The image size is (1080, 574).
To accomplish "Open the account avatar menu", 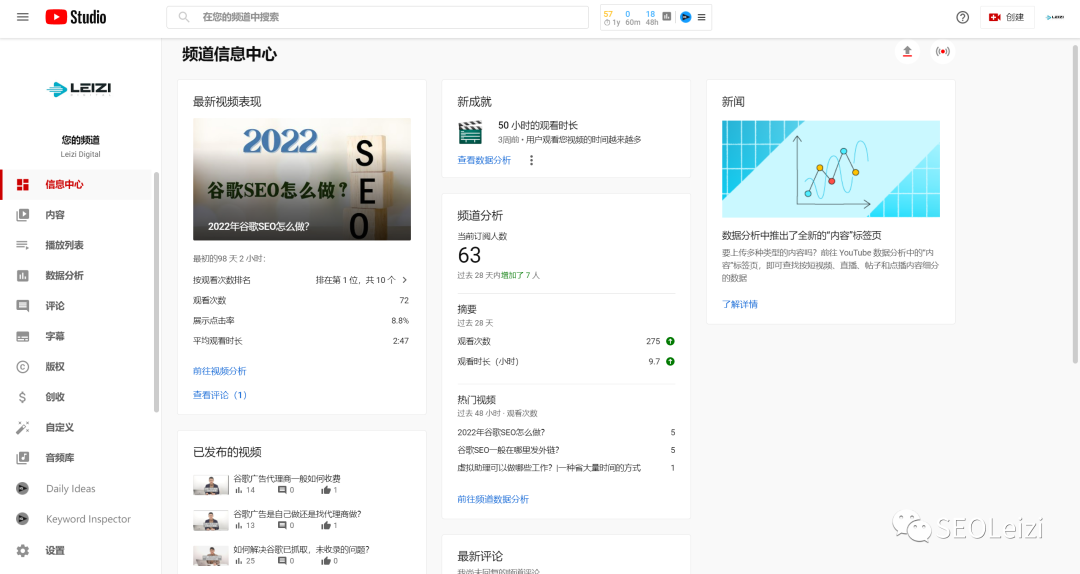I will coord(1055,17).
